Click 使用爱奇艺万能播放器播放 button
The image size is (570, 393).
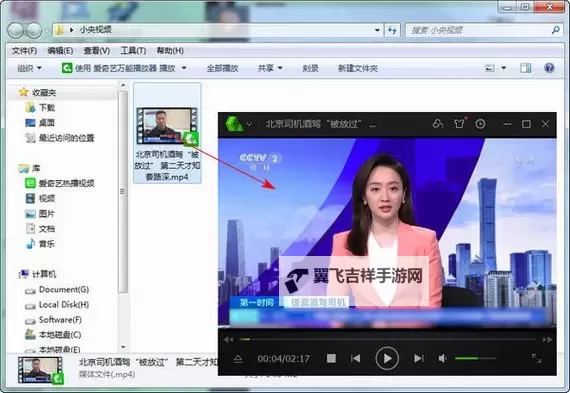(119, 68)
